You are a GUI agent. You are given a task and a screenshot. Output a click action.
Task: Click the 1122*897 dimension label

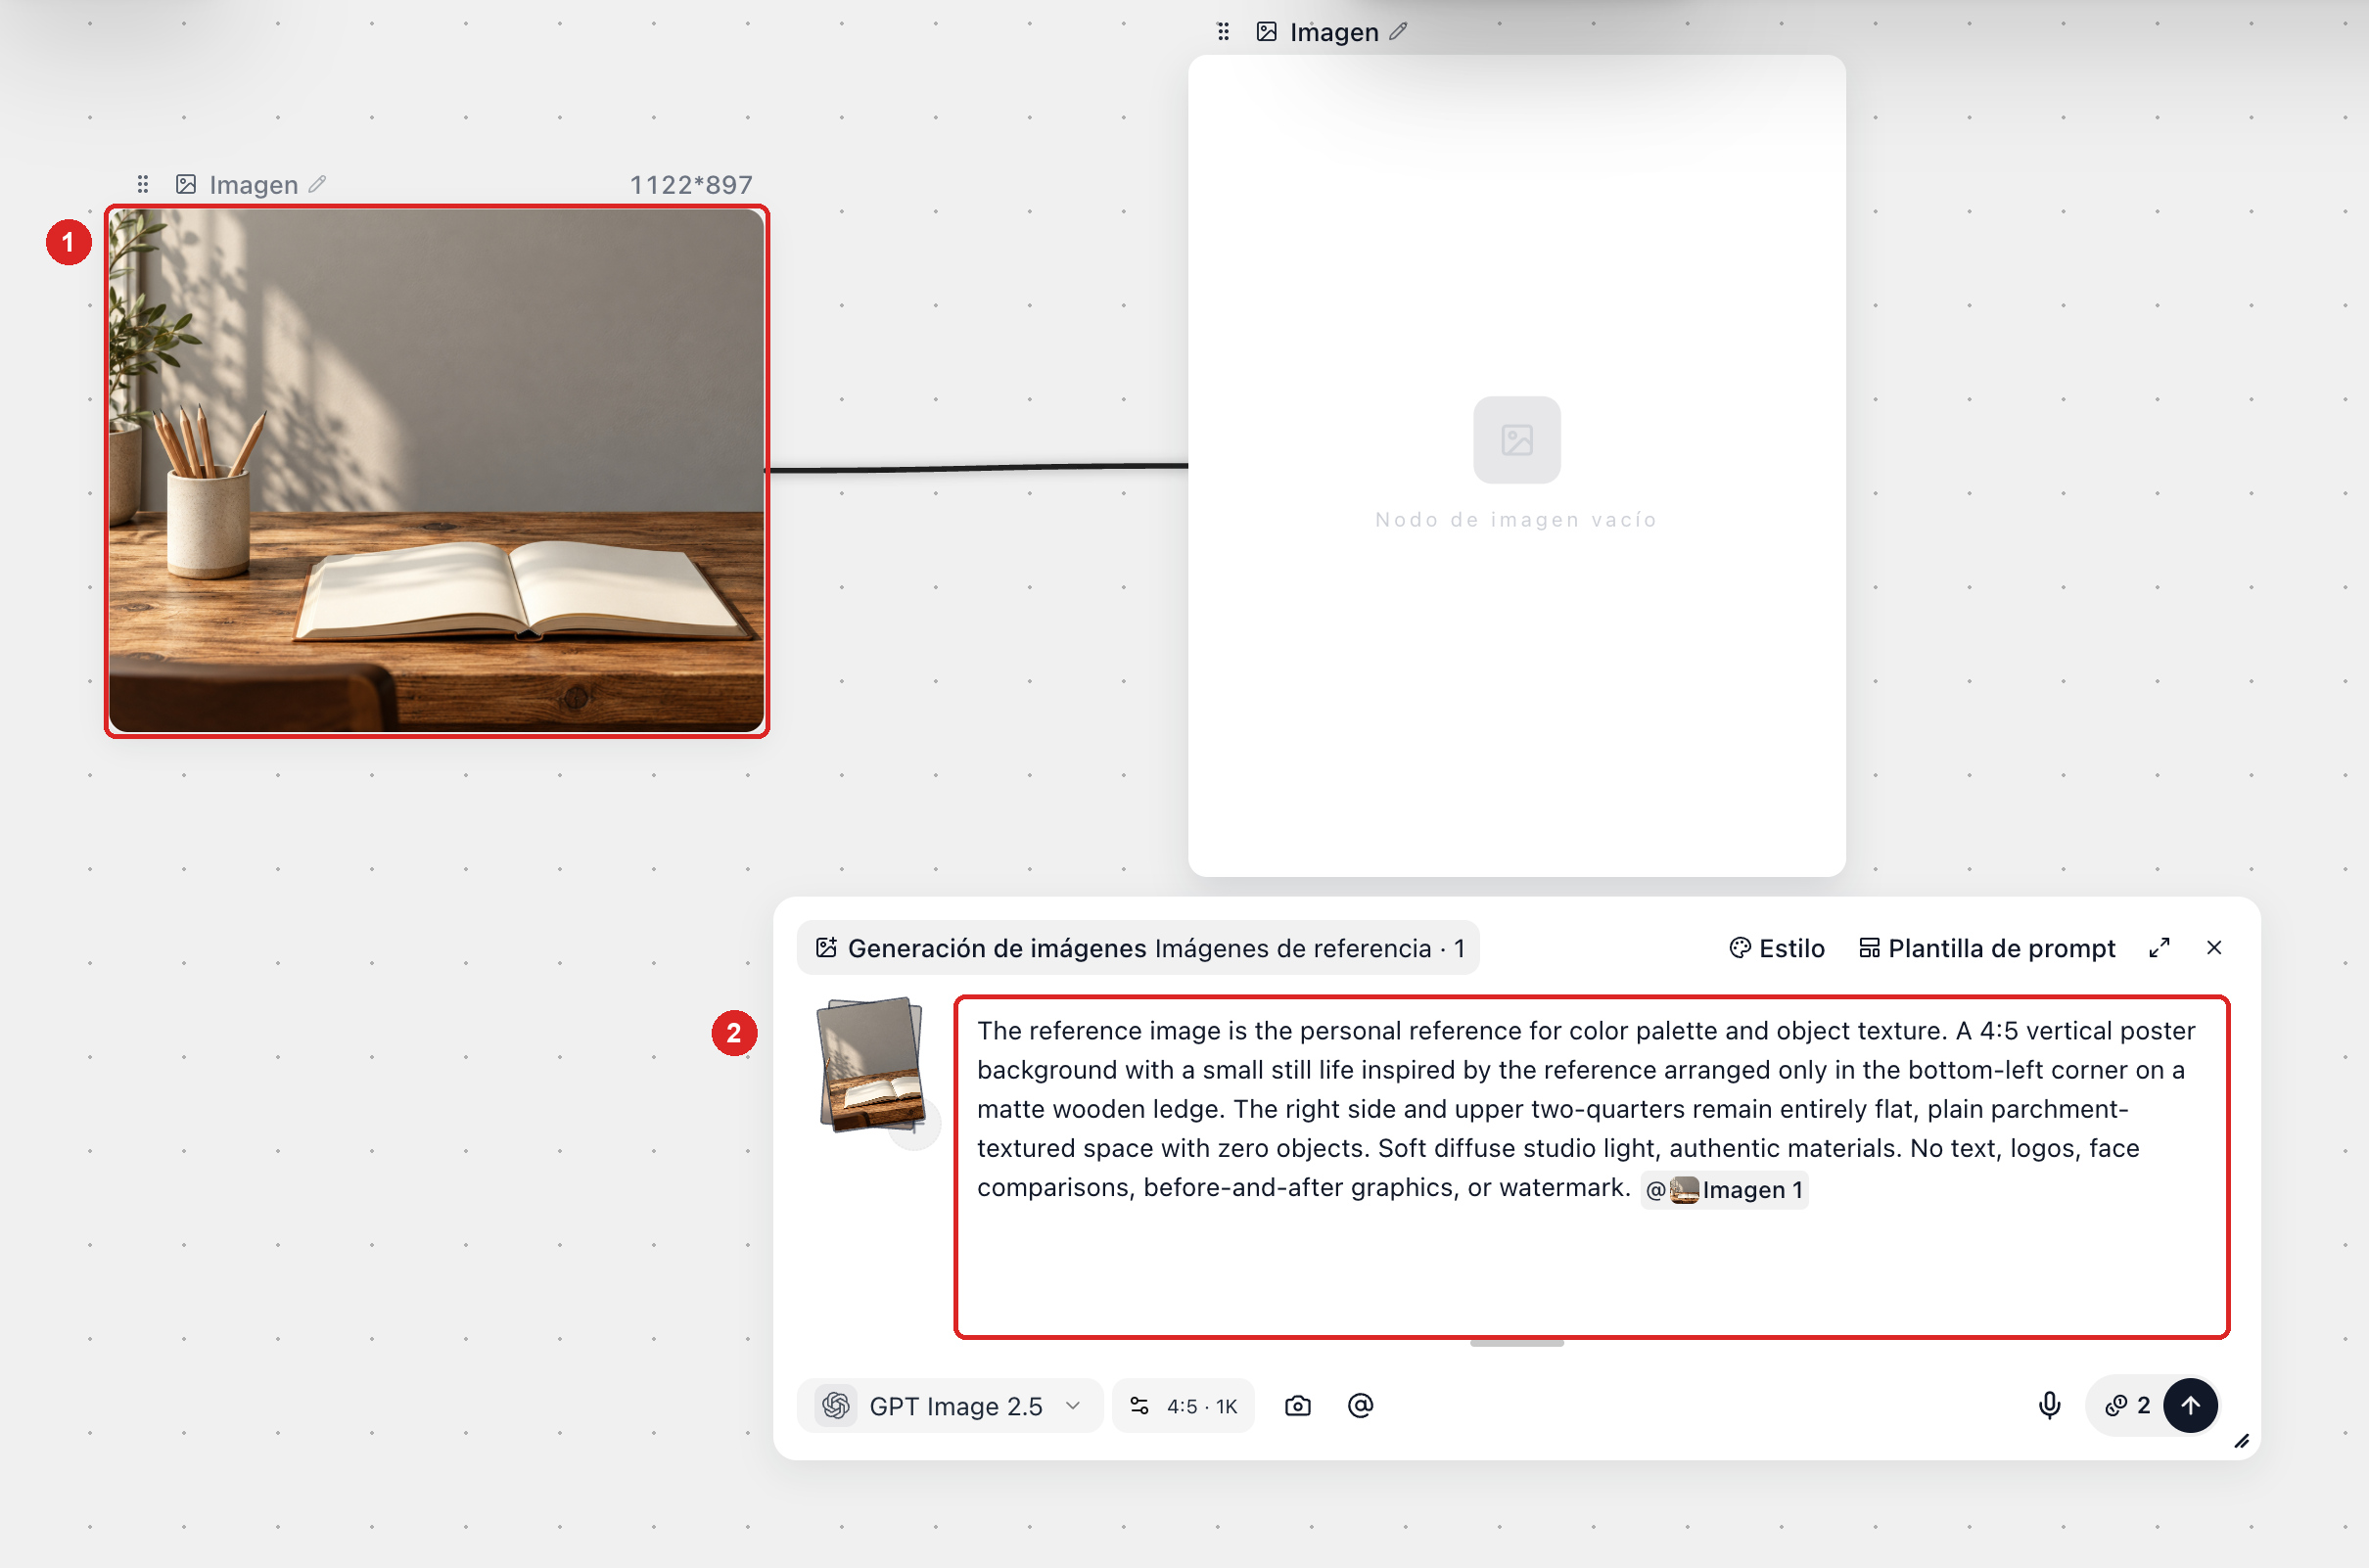click(x=690, y=185)
